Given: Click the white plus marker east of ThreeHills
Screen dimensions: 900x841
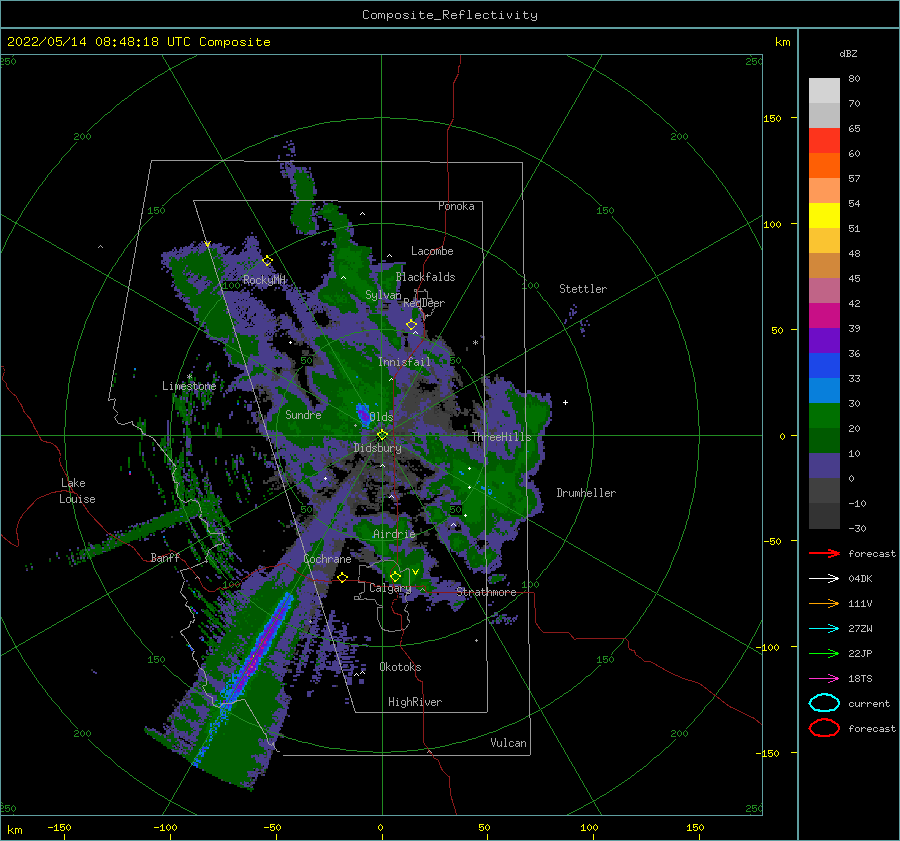Looking at the screenshot, I should [565, 402].
